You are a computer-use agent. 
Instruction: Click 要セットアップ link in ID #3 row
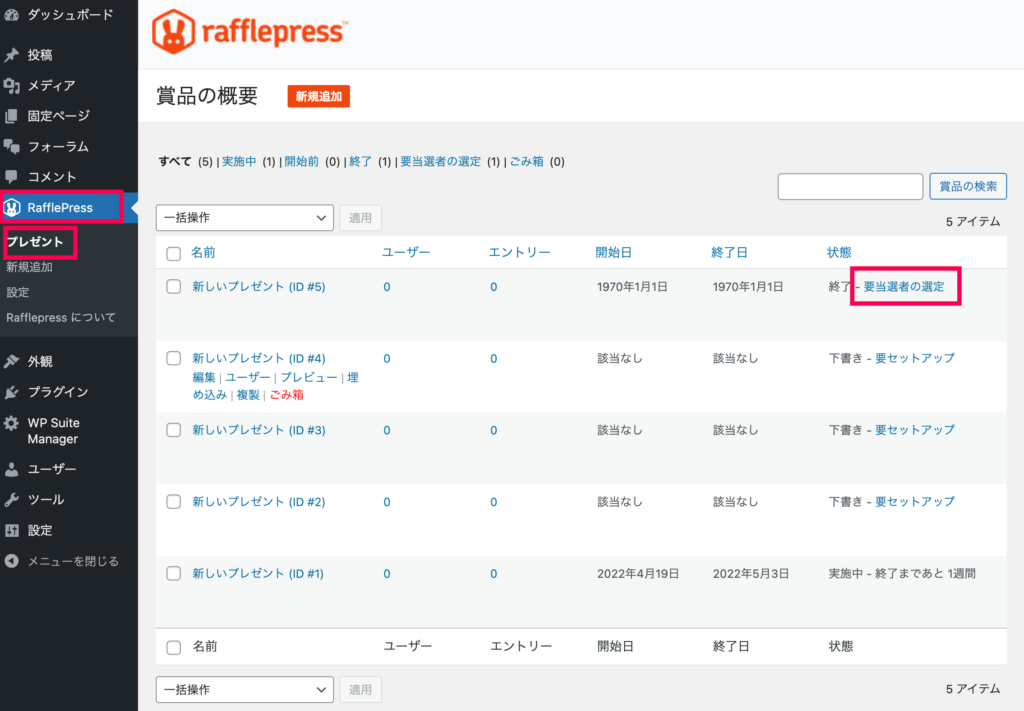tap(915, 430)
